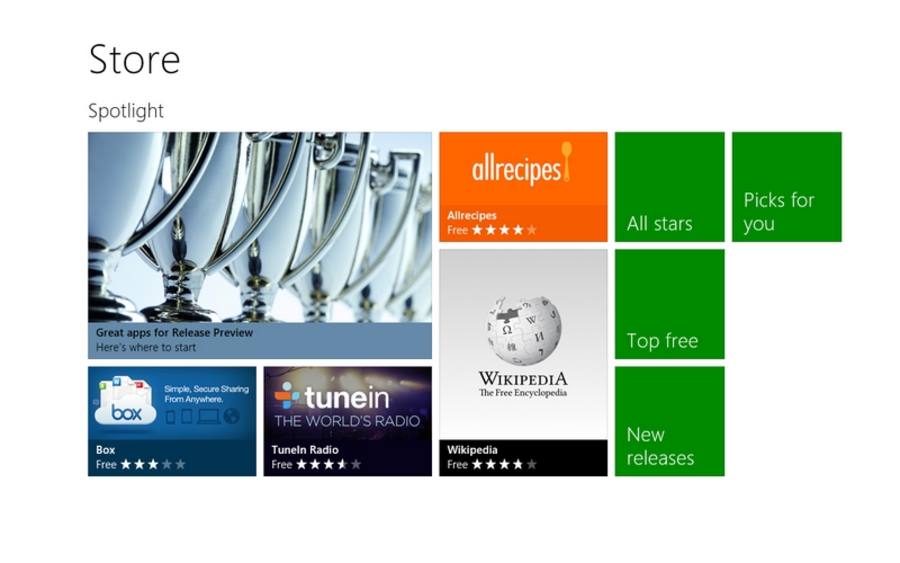Click the "Here's where to start" caption
This screenshot has width=900, height=563.
click(146, 347)
